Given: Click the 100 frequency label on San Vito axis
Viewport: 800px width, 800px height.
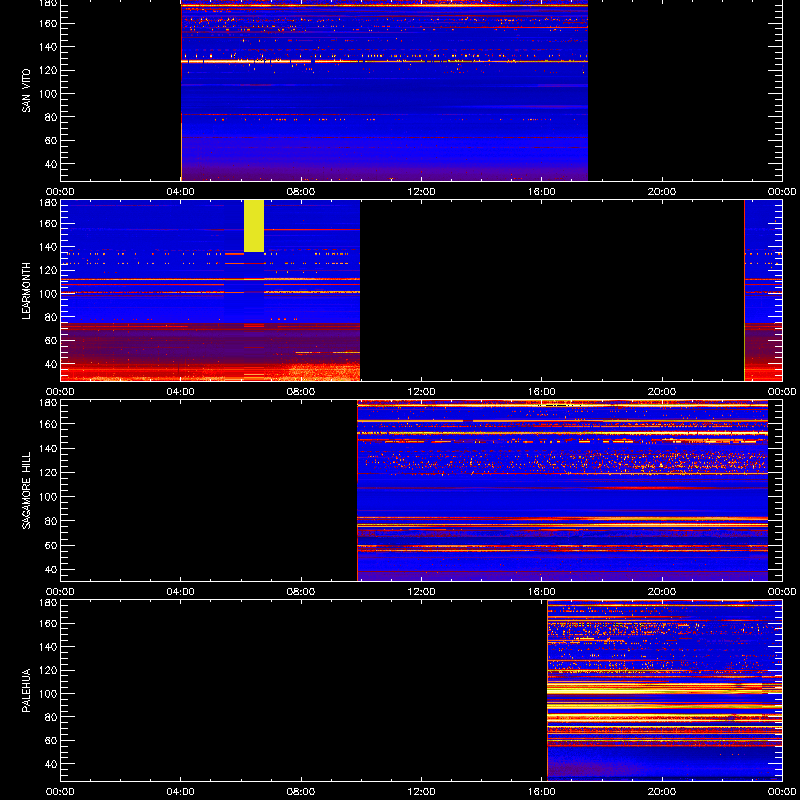Looking at the screenshot, I should [48, 94].
